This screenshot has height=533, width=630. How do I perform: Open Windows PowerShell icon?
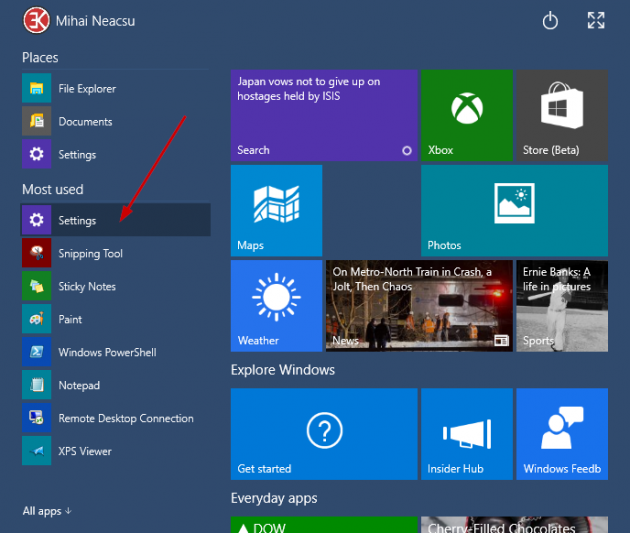[37, 351]
